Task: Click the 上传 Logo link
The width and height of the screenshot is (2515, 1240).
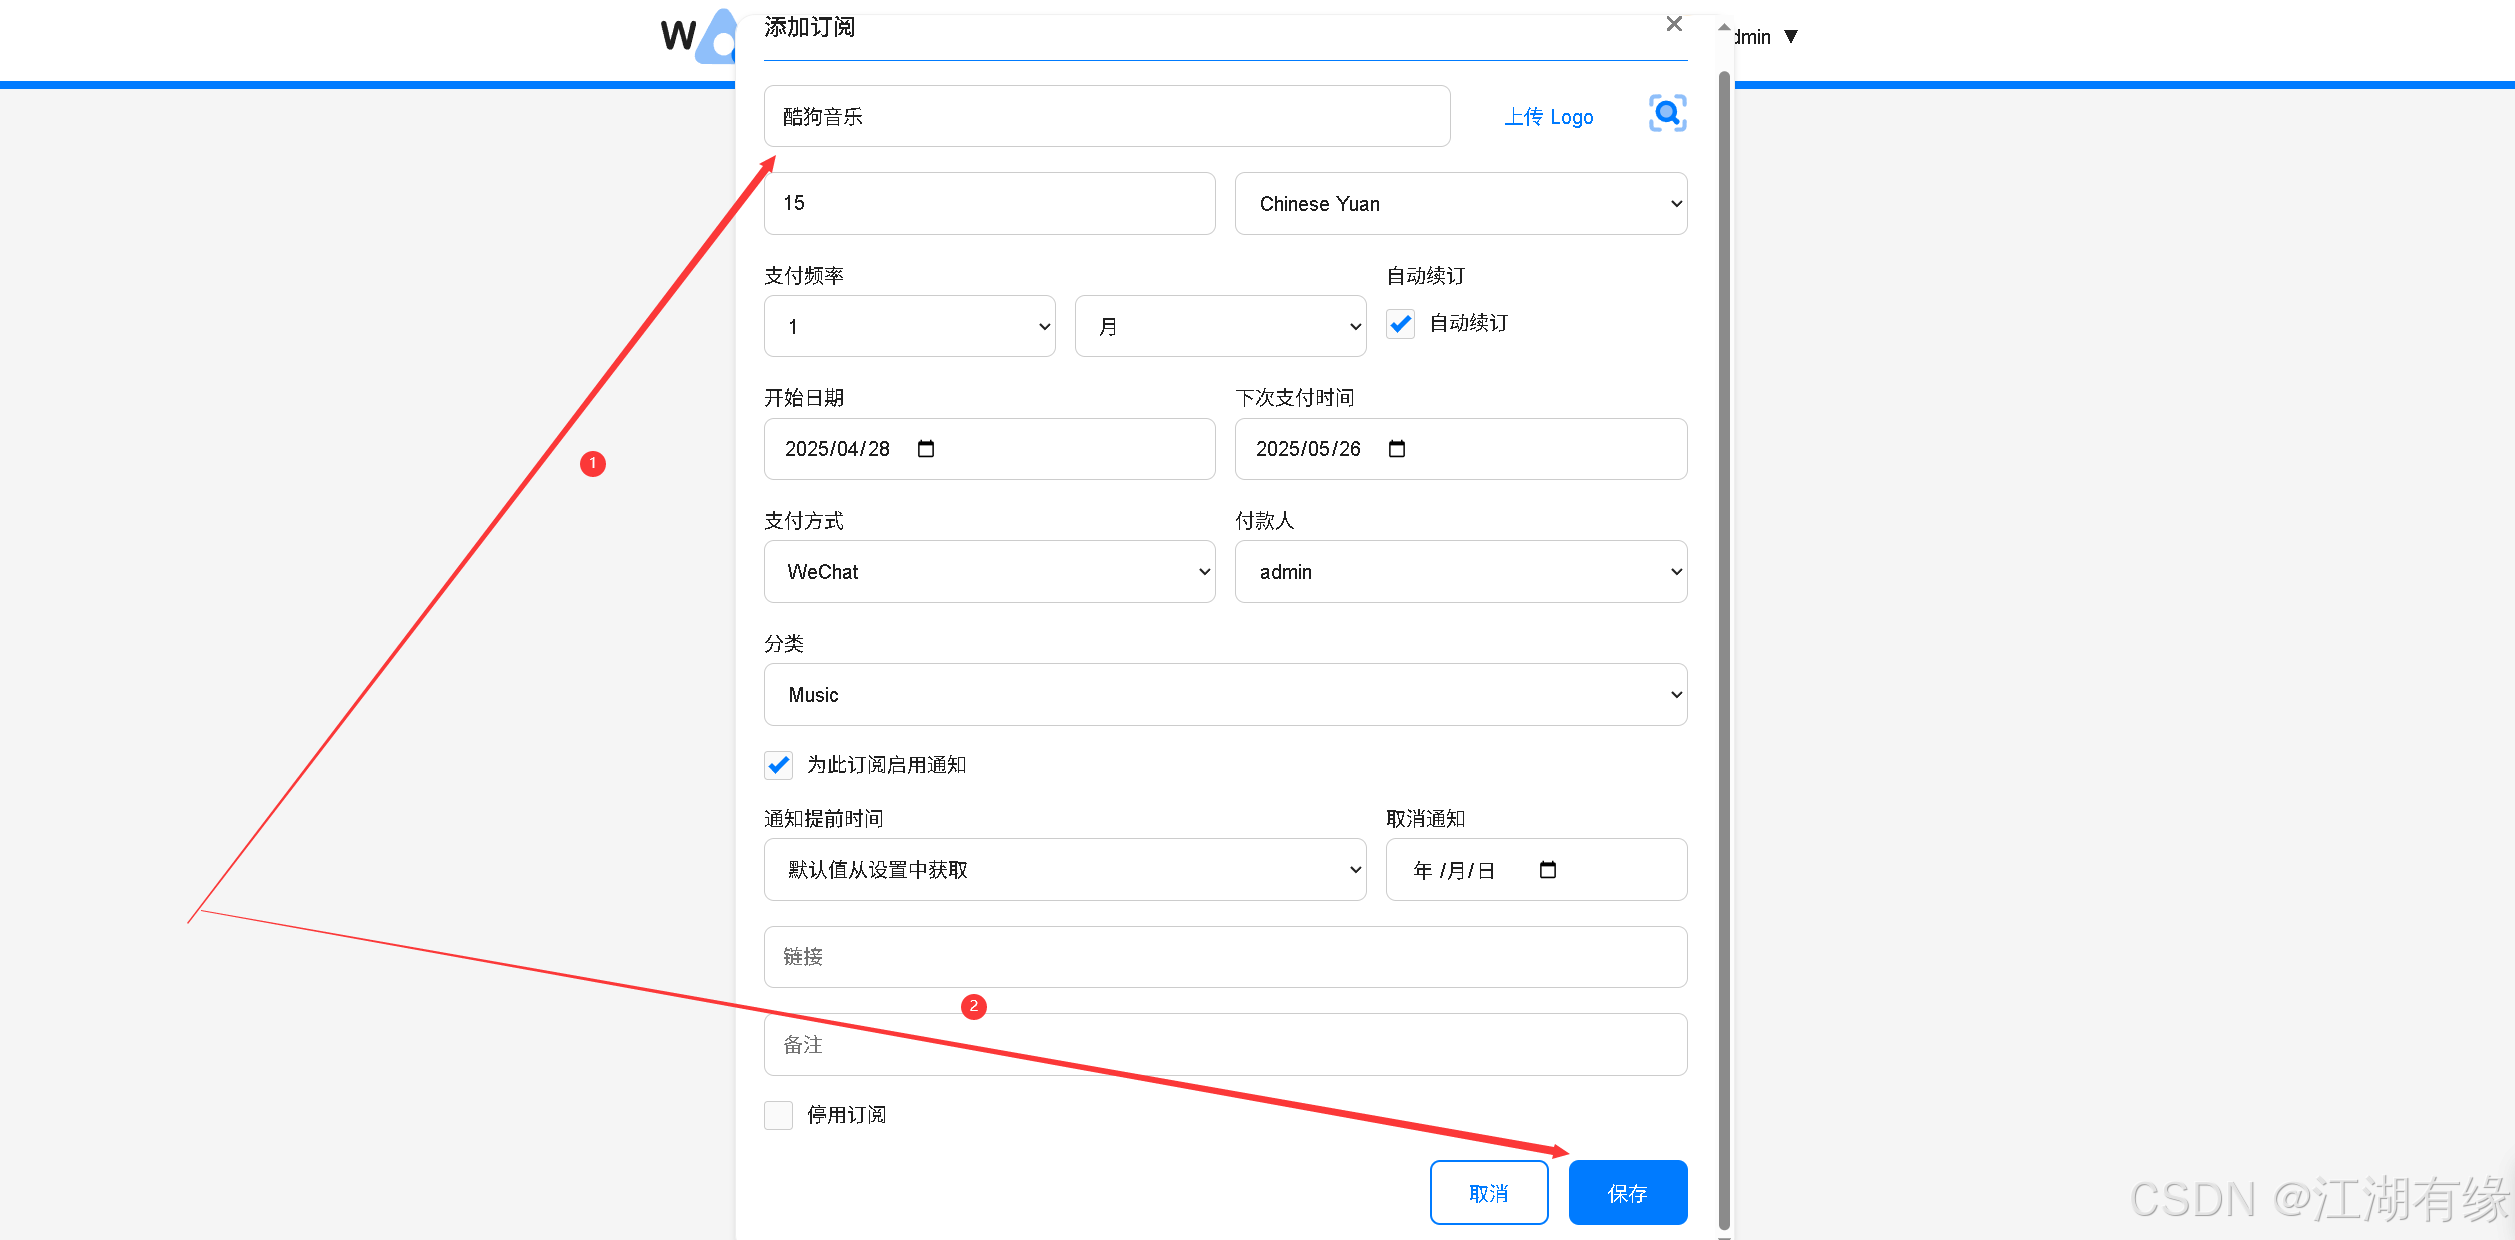Action: coord(1548,116)
